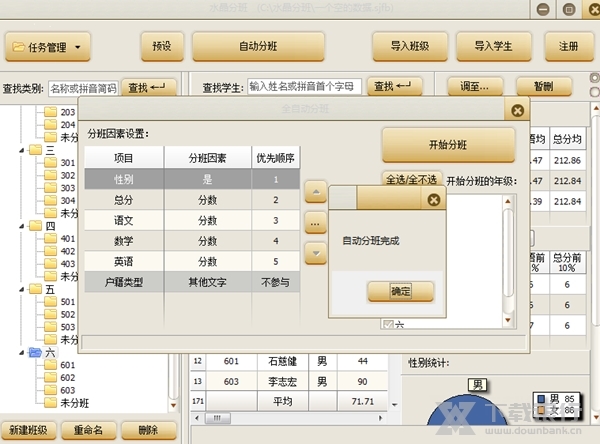Click the 开始分班 button
Image resolution: width=600 pixels, height=444 pixels.
[448, 145]
